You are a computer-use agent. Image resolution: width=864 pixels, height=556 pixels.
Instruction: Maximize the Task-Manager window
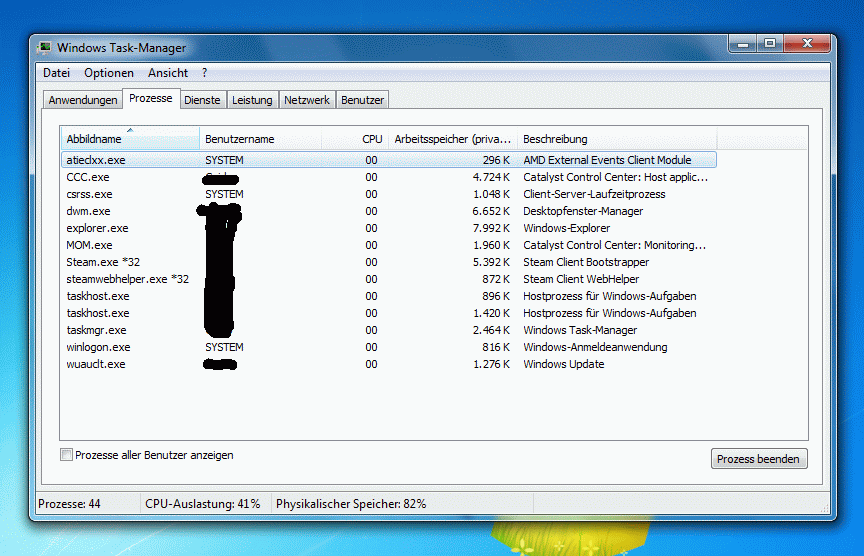(770, 44)
